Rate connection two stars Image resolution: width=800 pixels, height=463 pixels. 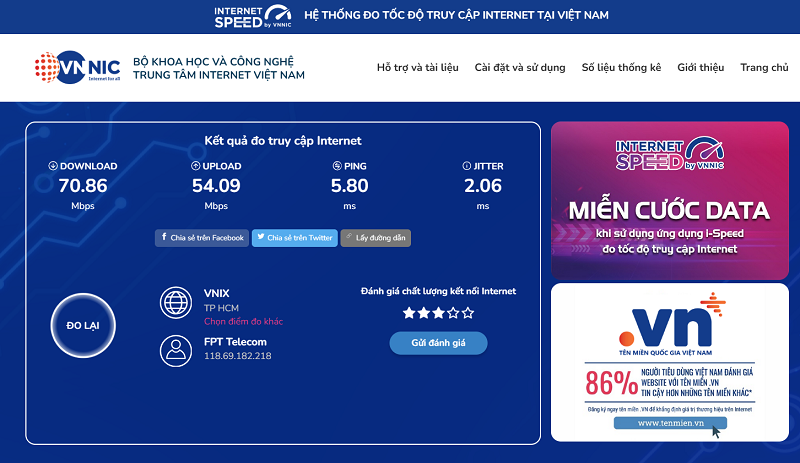[424, 313]
